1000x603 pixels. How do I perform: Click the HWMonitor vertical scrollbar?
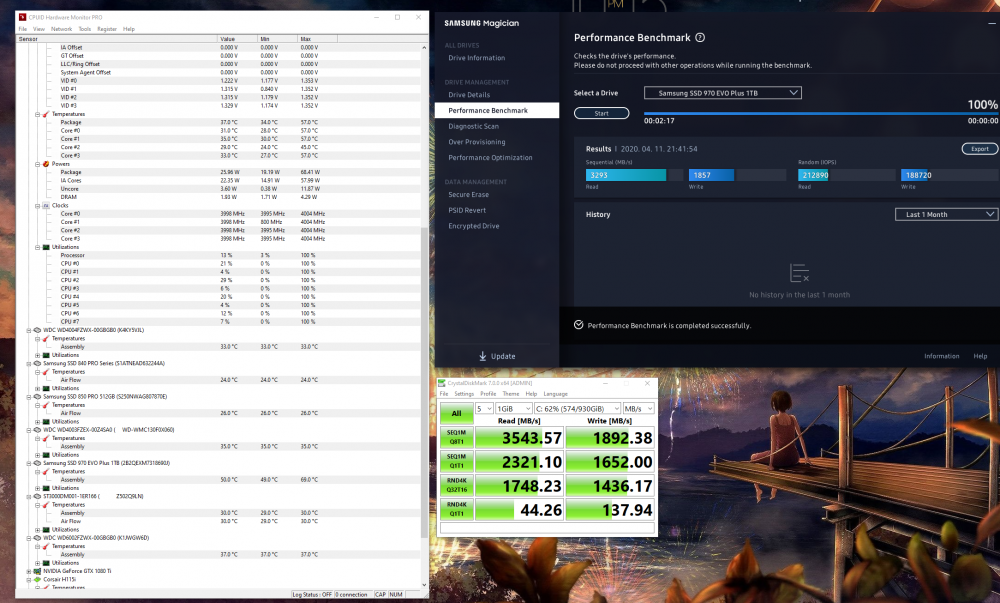pyautogui.click(x=424, y=316)
